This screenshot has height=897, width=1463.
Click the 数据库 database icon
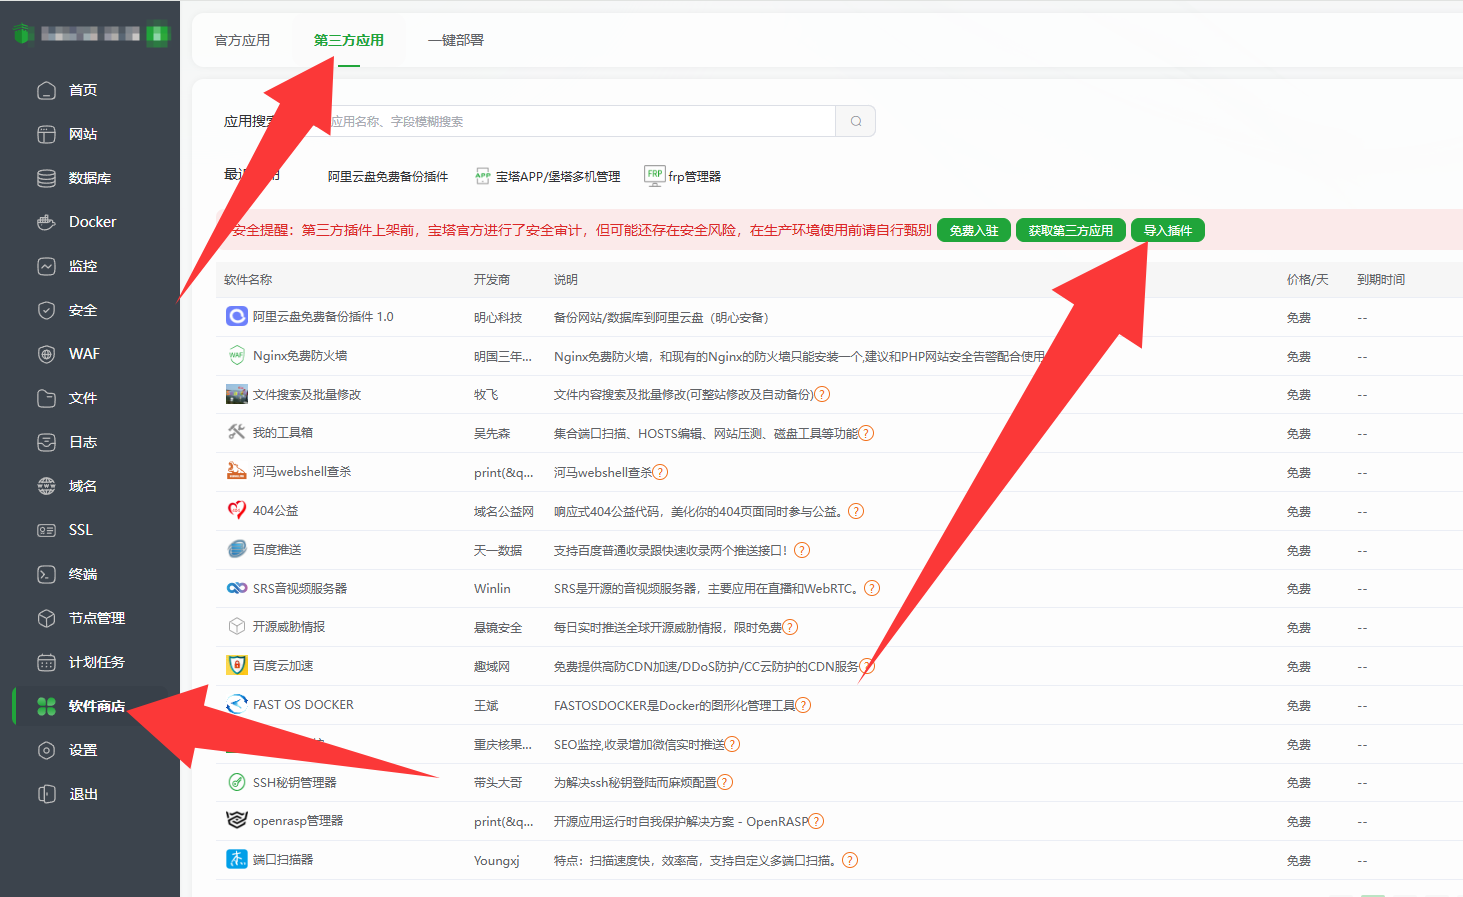pyautogui.click(x=46, y=178)
